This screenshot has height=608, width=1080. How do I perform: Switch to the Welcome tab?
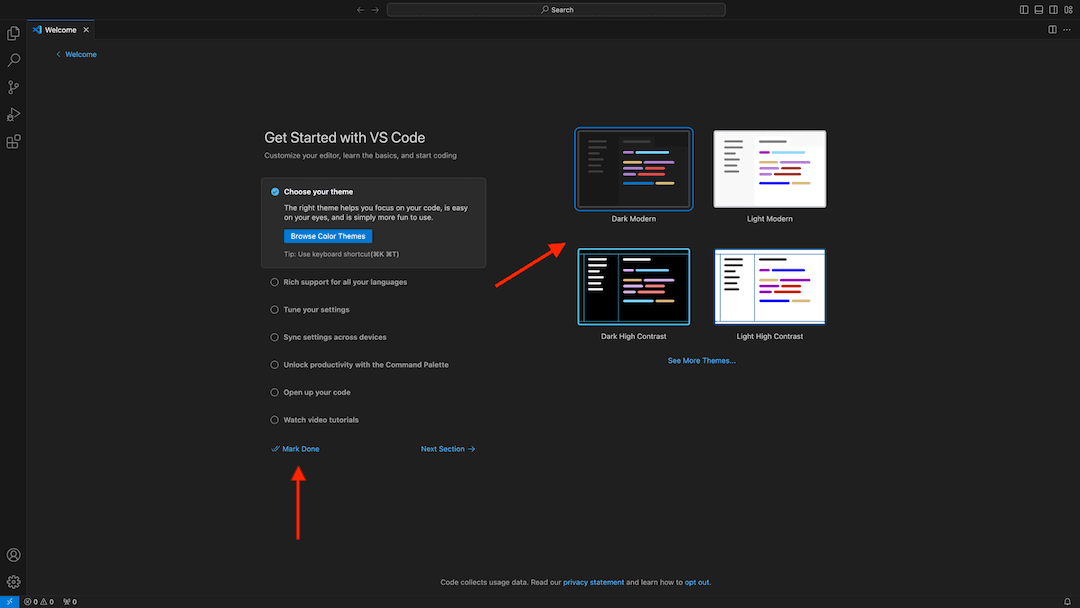(x=60, y=30)
